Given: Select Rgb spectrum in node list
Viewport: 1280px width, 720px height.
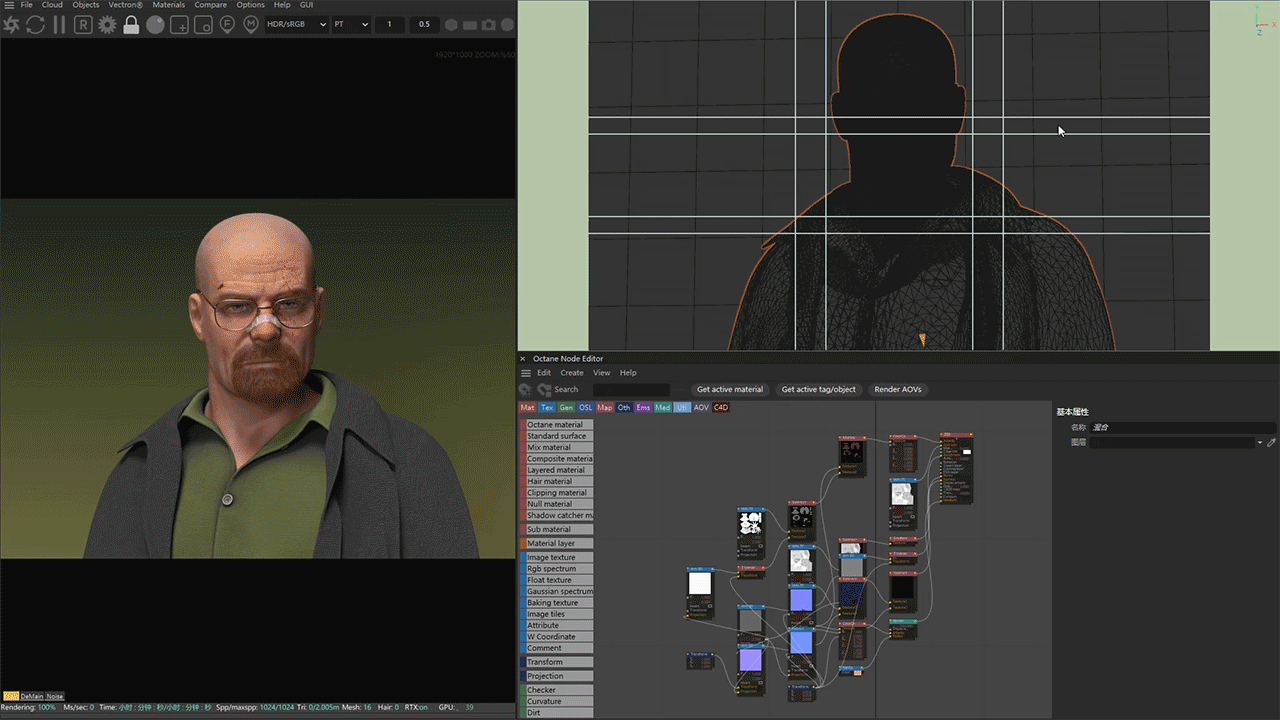Looking at the screenshot, I should [558, 569].
